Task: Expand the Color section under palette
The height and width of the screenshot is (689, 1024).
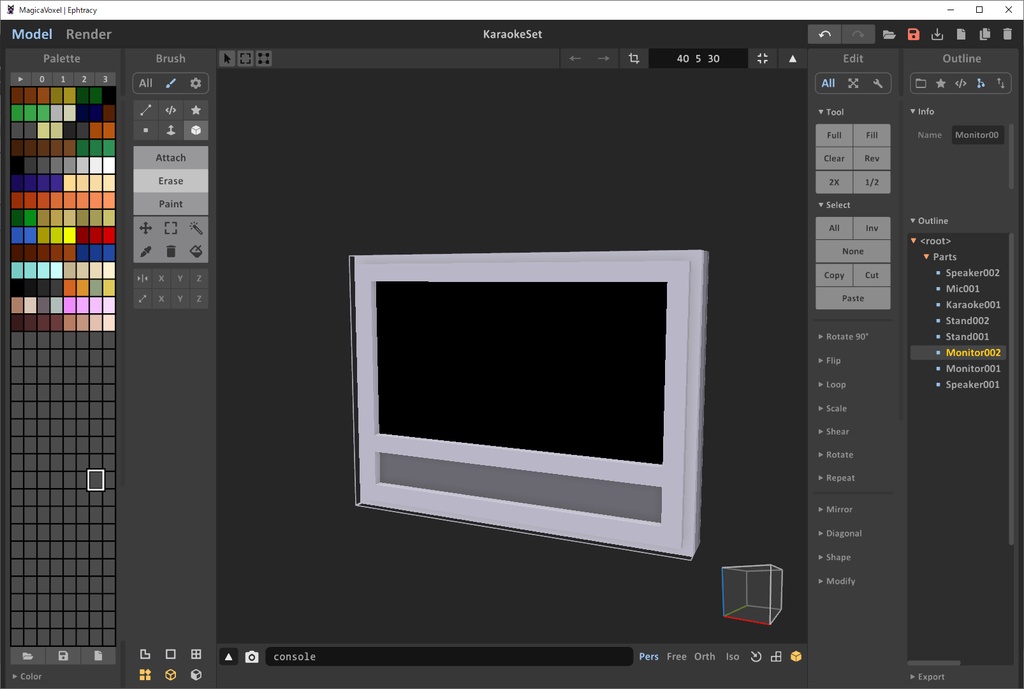Action: pyautogui.click(x=27, y=677)
